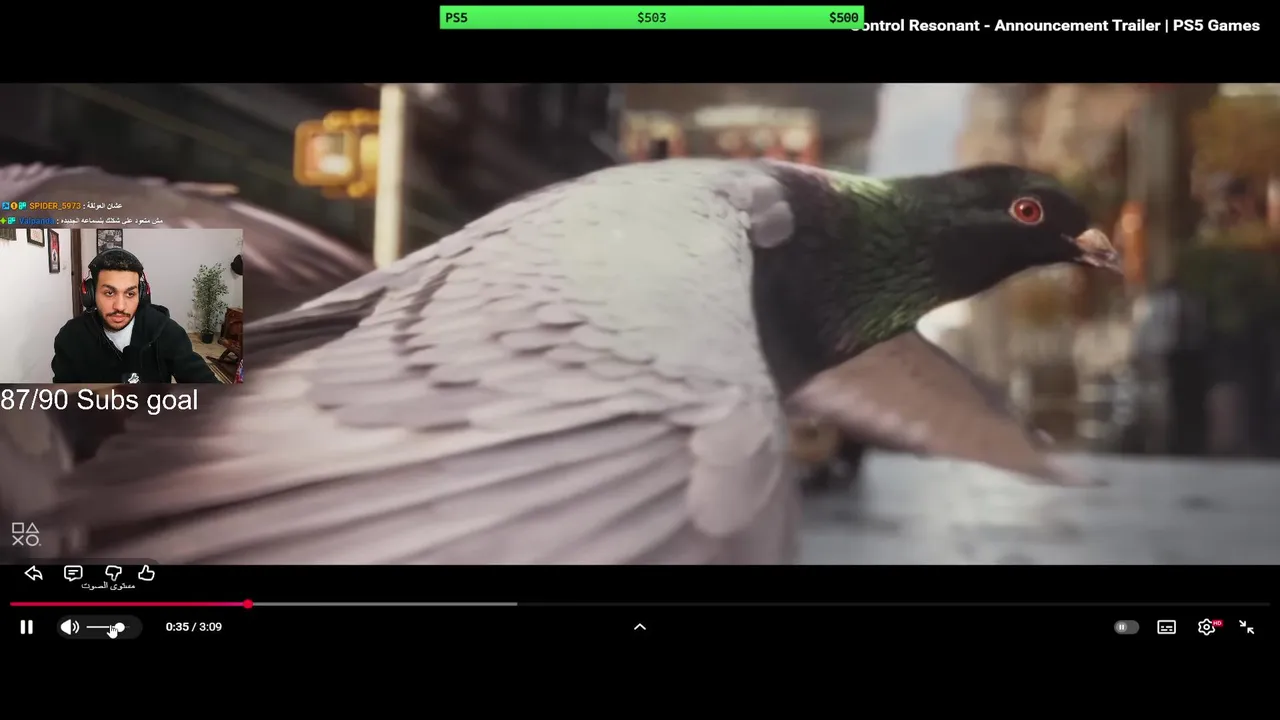Screen dimensions: 1280x720
Task: Click the streamer webcam overlay
Action: point(121,306)
